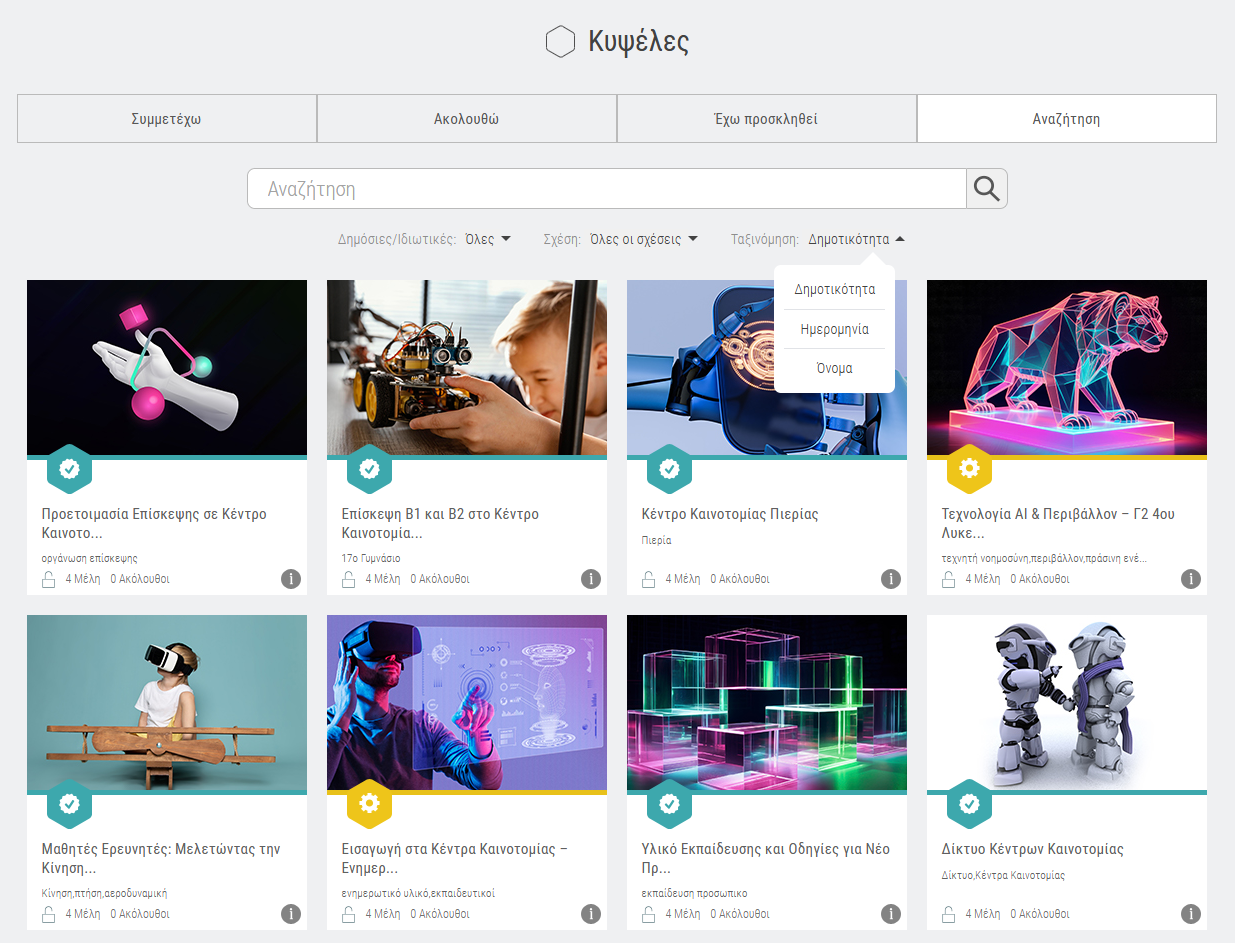Collapse the Ταξινόμηση sorting dropdown

857,239
